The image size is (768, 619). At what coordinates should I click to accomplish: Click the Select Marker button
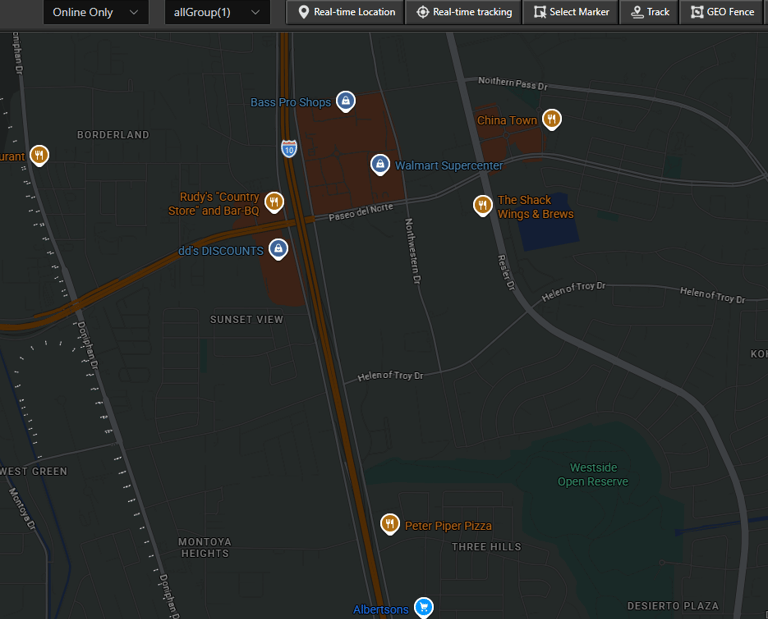tap(571, 12)
